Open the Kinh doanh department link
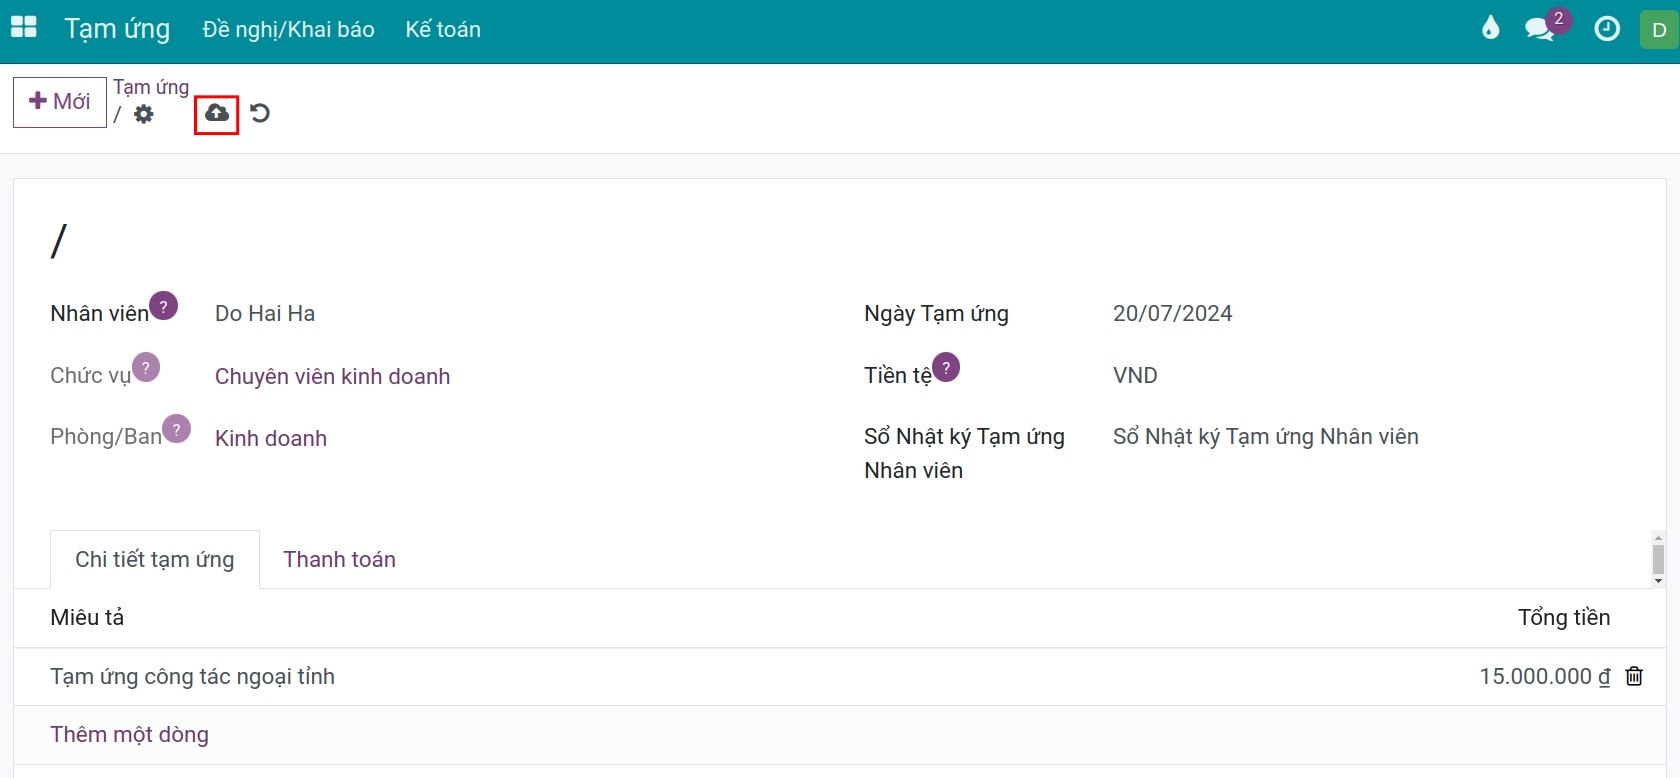Image resolution: width=1680 pixels, height=778 pixels. tap(271, 438)
